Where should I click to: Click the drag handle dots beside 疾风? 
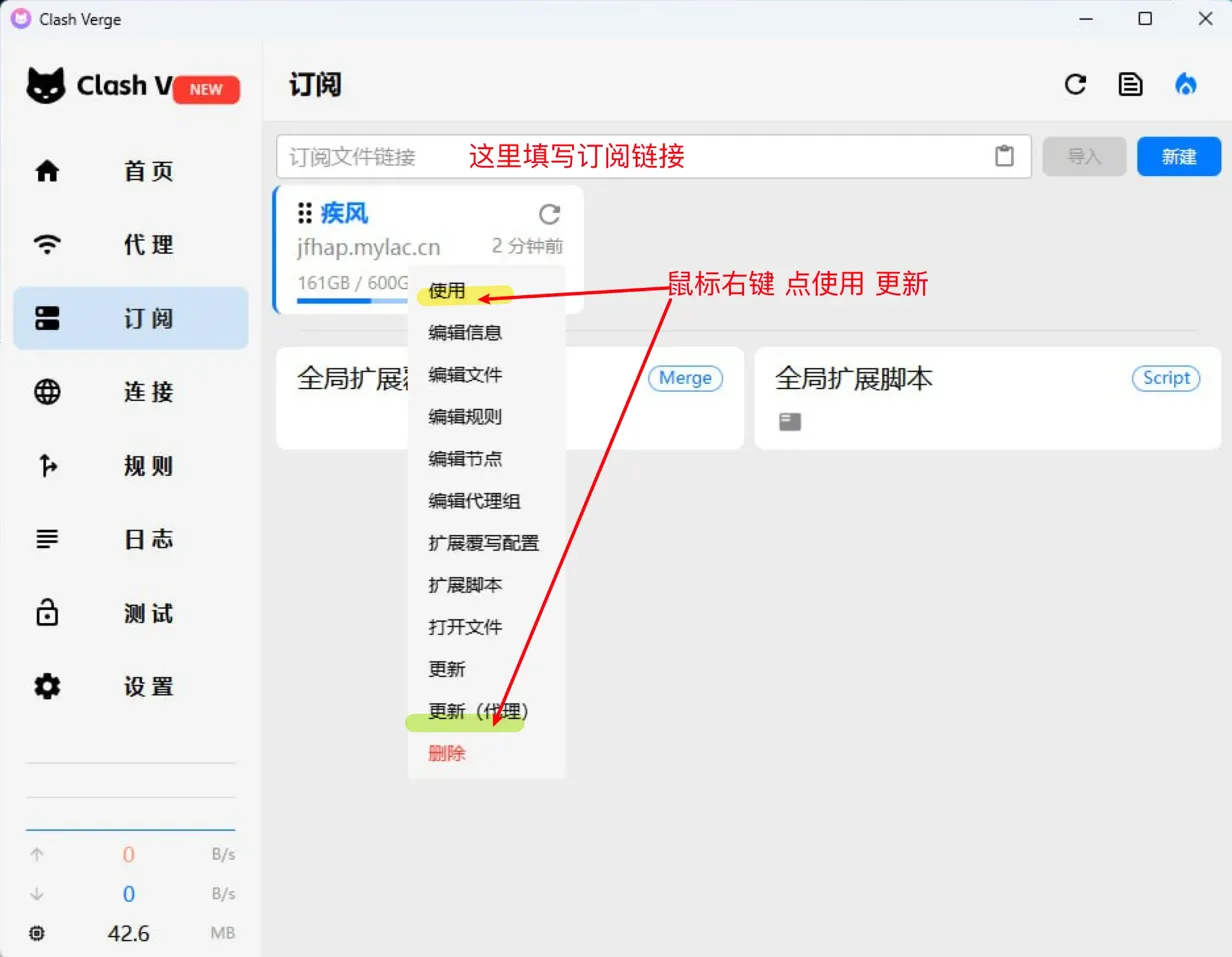pyautogui.click(x=305, y=213)
